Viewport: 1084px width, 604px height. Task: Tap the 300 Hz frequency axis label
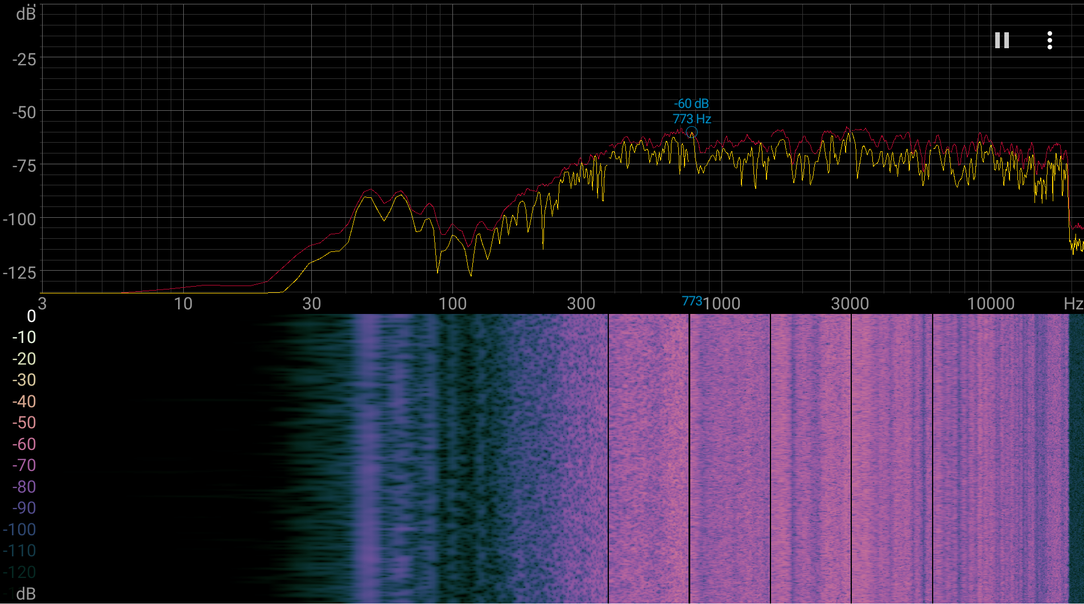click(x=581, y=303)
